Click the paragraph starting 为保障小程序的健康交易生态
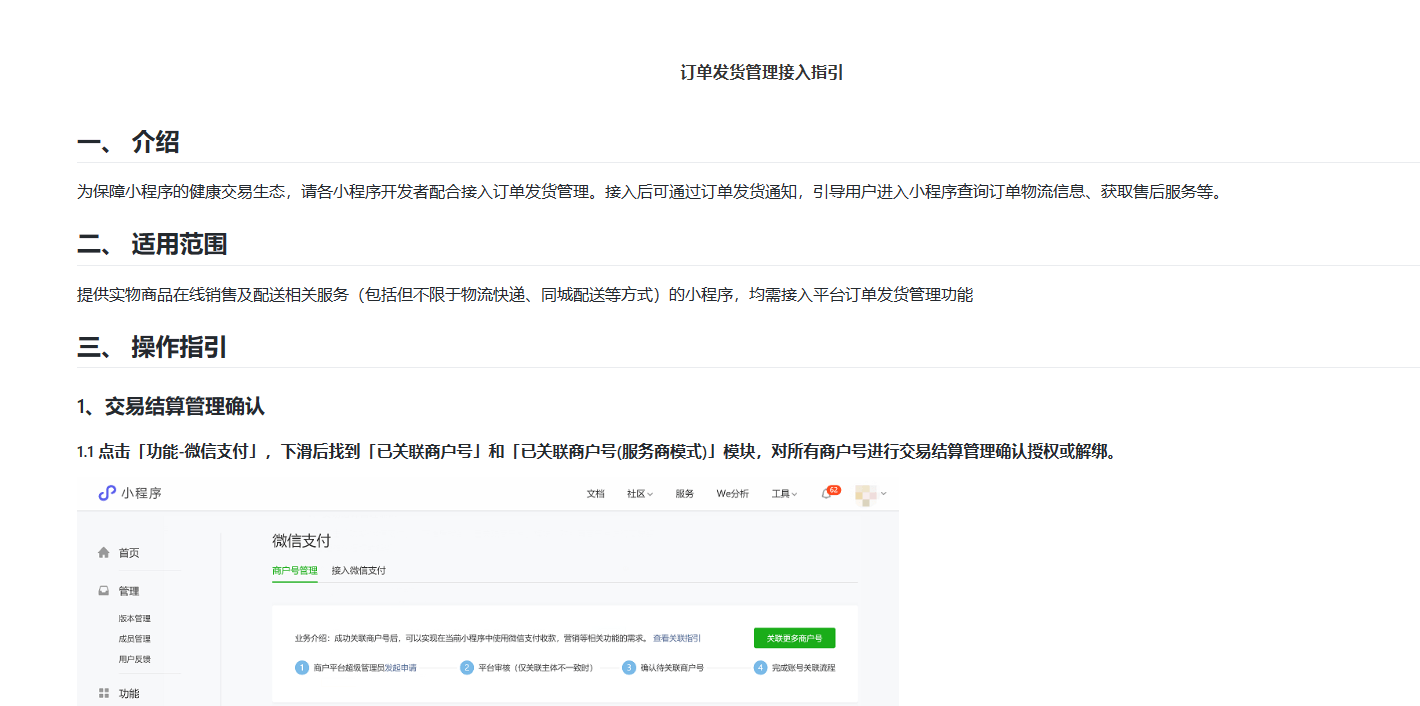The image size is (1420, 706). [x=650, y=191]
